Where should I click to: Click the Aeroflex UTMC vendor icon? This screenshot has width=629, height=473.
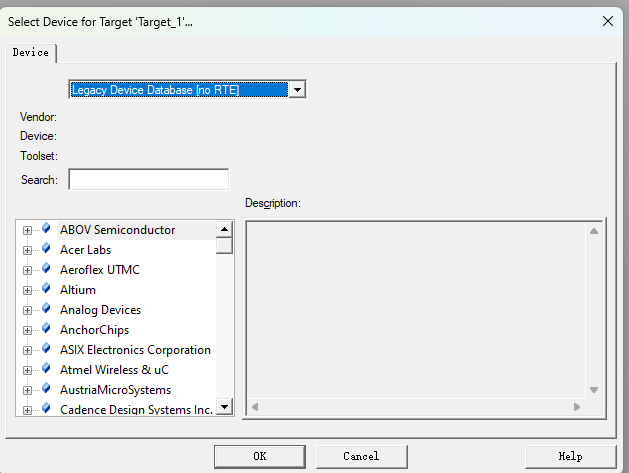click(x=46, y=269)
